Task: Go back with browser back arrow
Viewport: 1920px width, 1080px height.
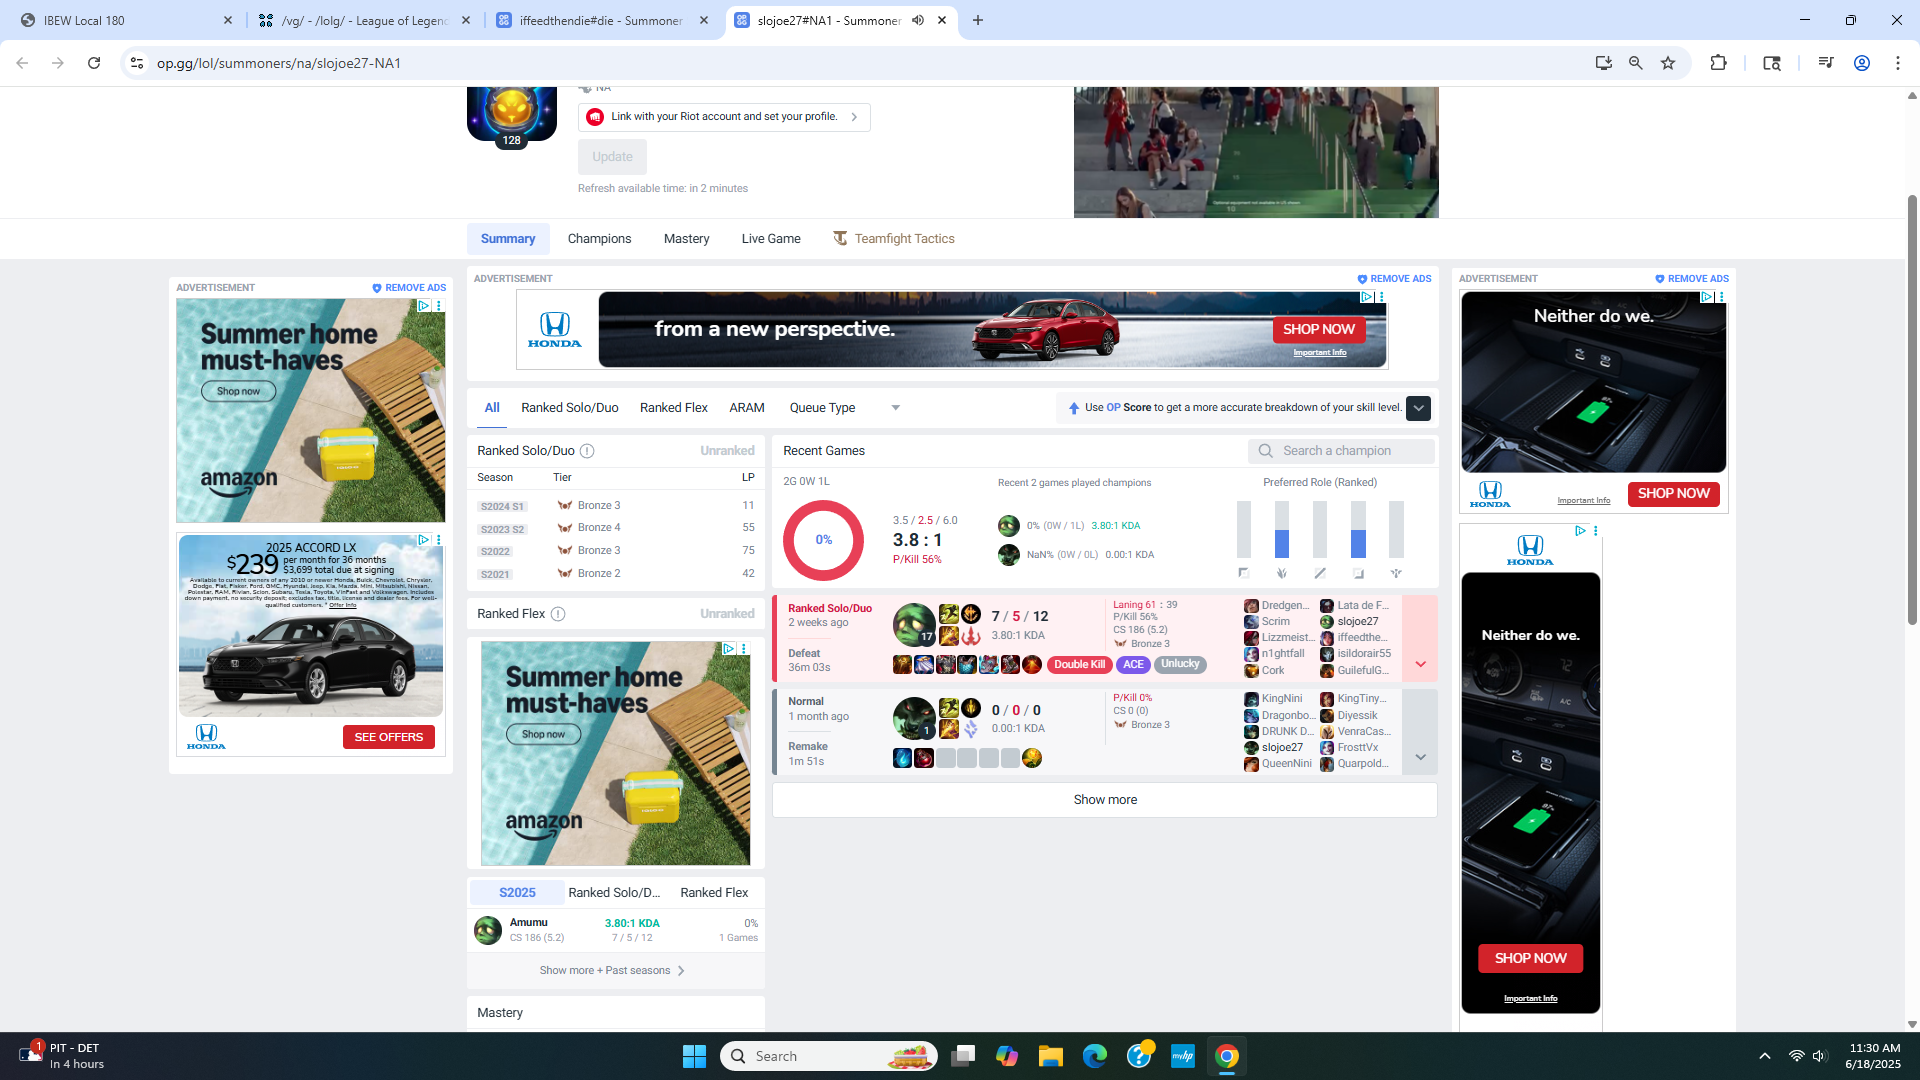Action: (x=22, y=63)
